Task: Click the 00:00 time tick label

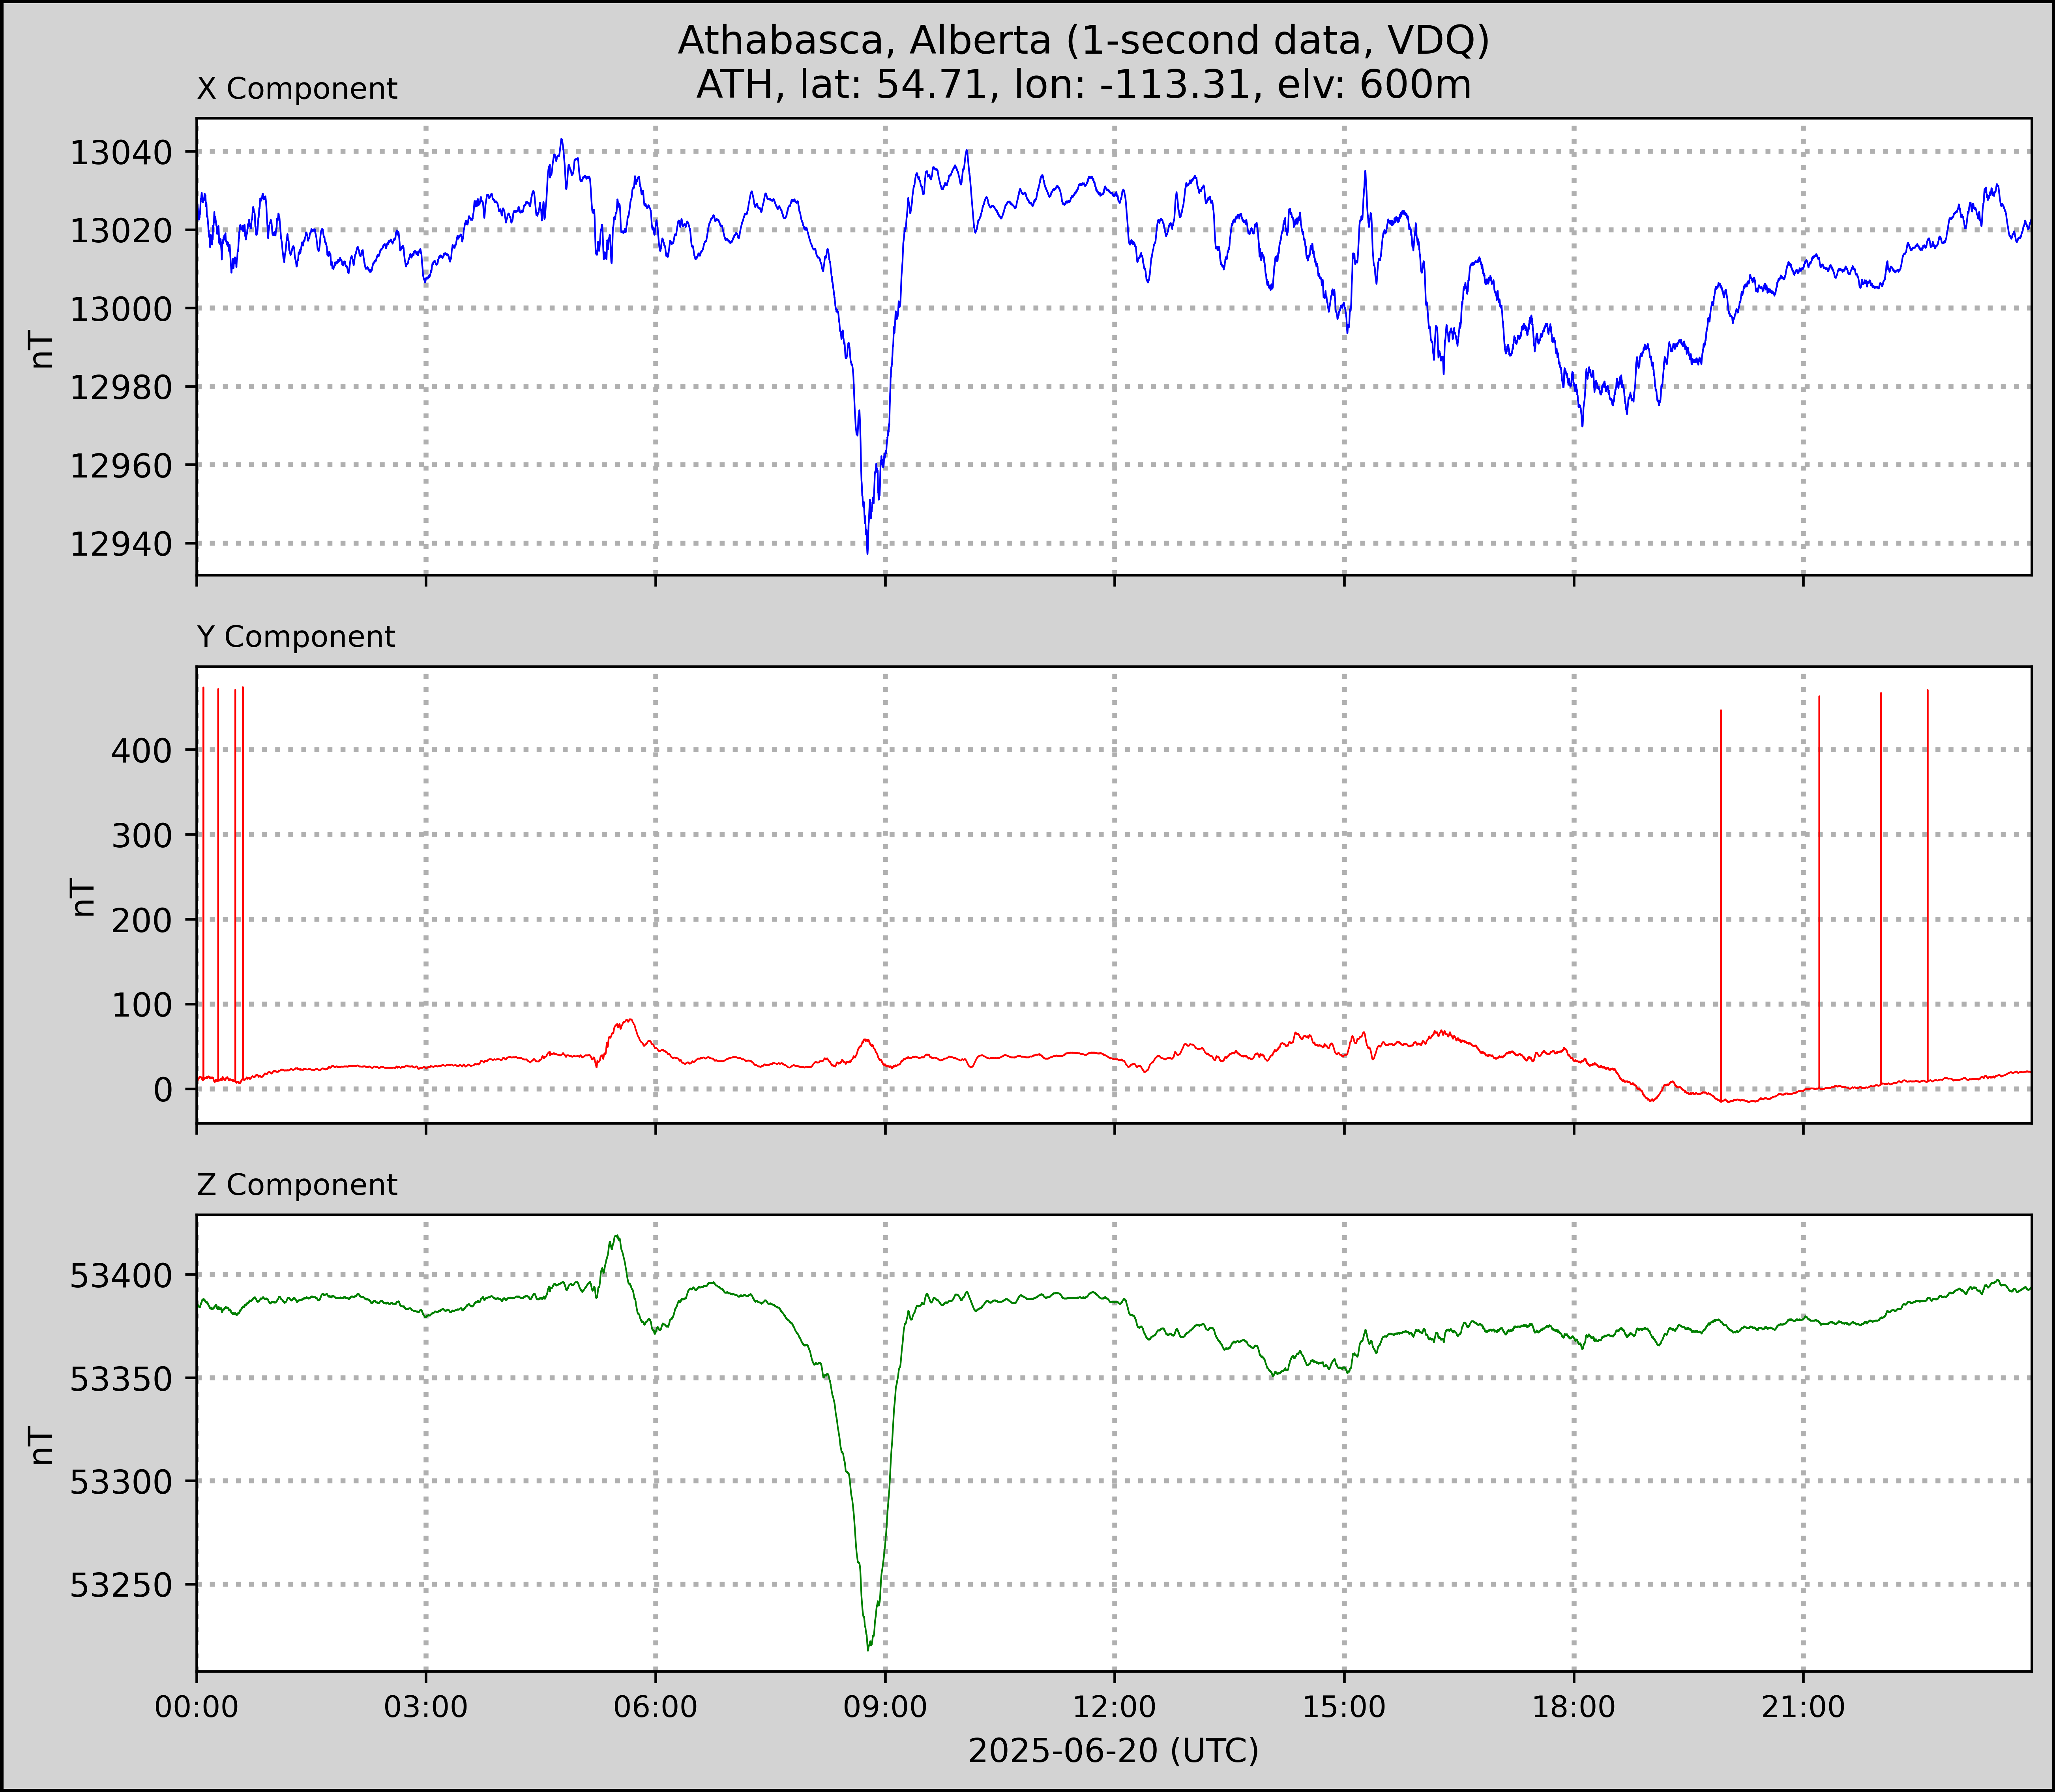Action: [197, 1707]
